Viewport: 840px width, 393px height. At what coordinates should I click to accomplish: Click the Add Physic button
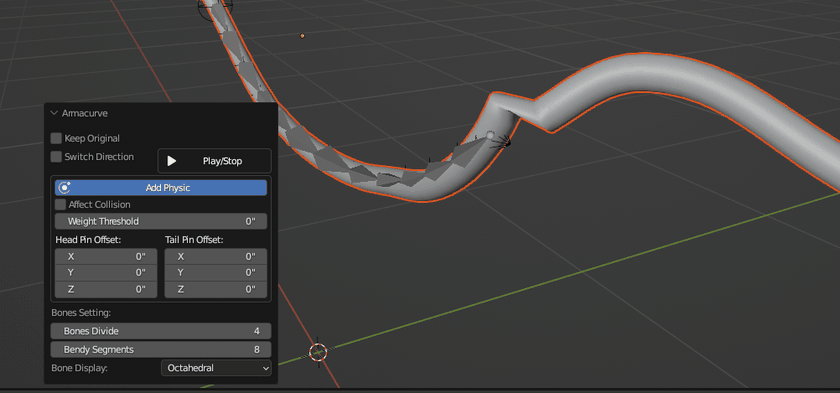161,188
